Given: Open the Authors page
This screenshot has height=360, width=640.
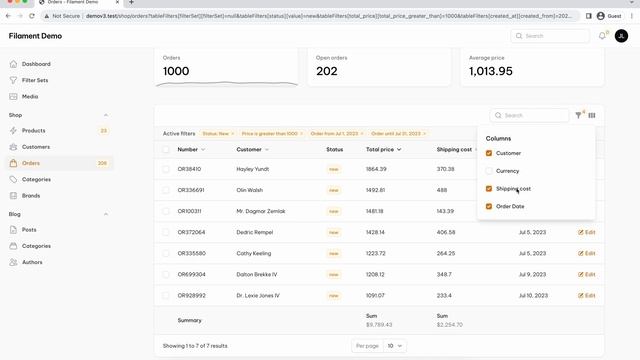Looking at the screenshot, I should pyautogui.click(x=32, y=262).
